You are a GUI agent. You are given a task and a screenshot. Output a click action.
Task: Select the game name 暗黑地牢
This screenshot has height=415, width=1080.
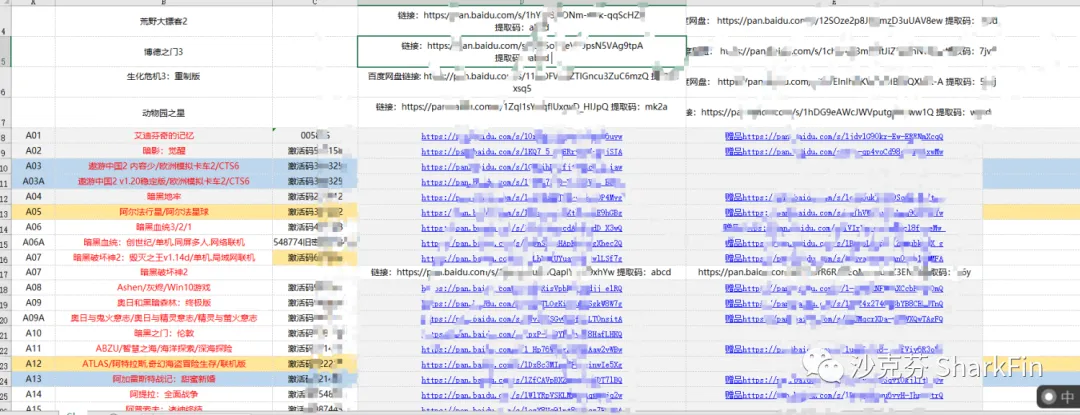point(164,197)
